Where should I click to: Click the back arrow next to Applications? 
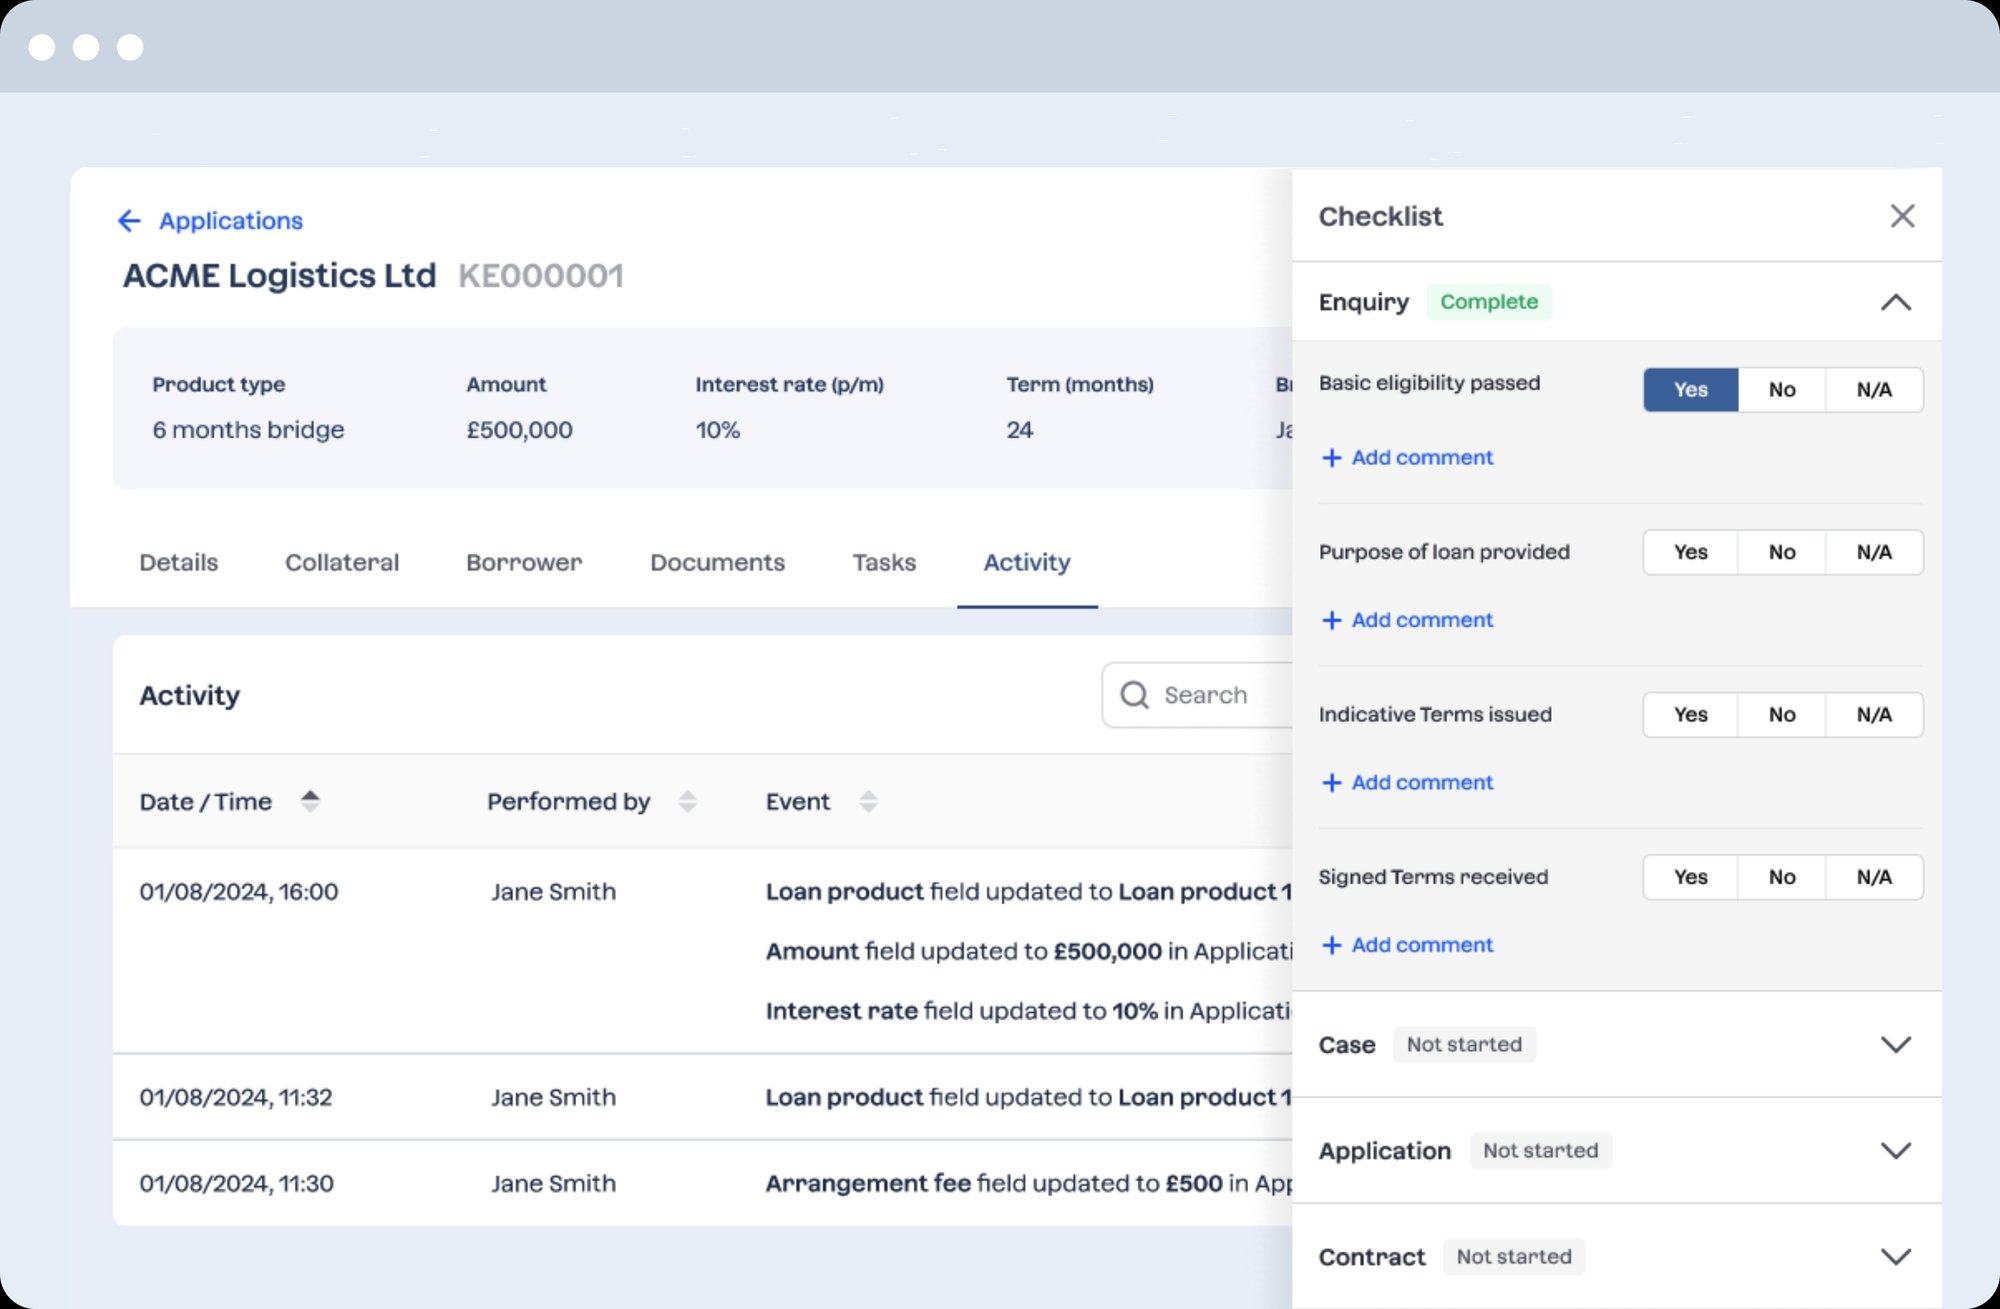pyautogui.click(x=129, y=220)
